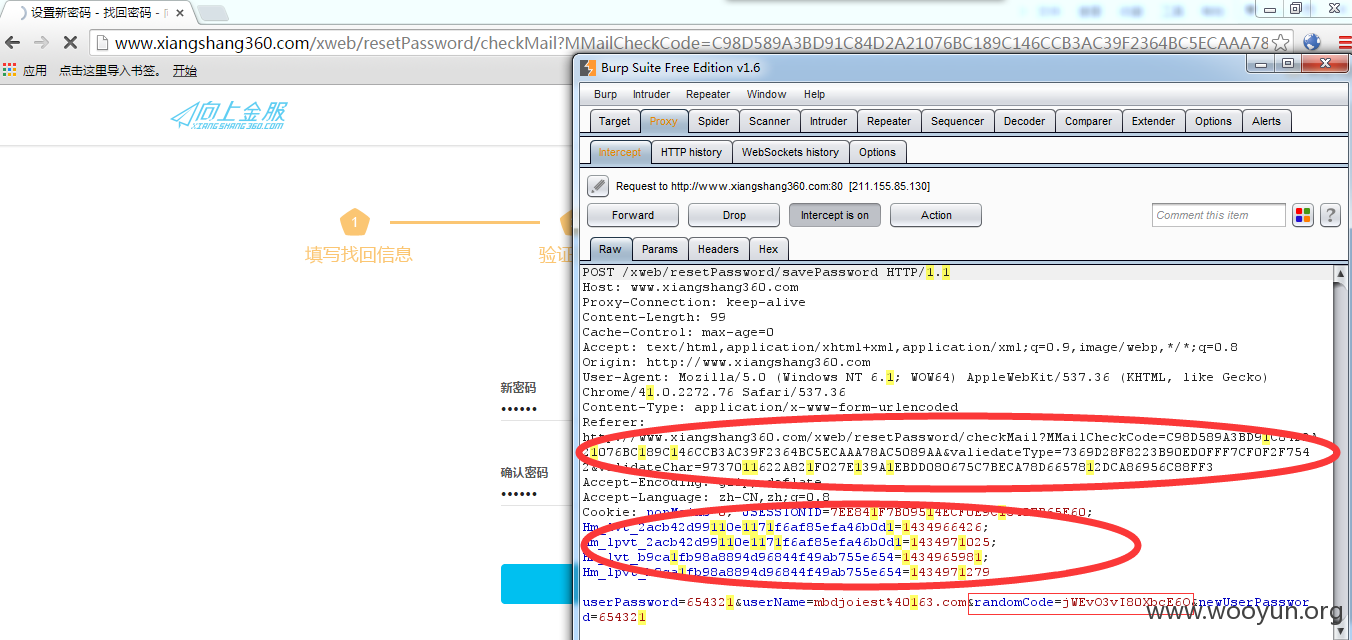Image resolution: width=1352 pixels, height=640 pixels.
Task: Click the help question-mark icon in Burp
Action: pos(1330,215)
